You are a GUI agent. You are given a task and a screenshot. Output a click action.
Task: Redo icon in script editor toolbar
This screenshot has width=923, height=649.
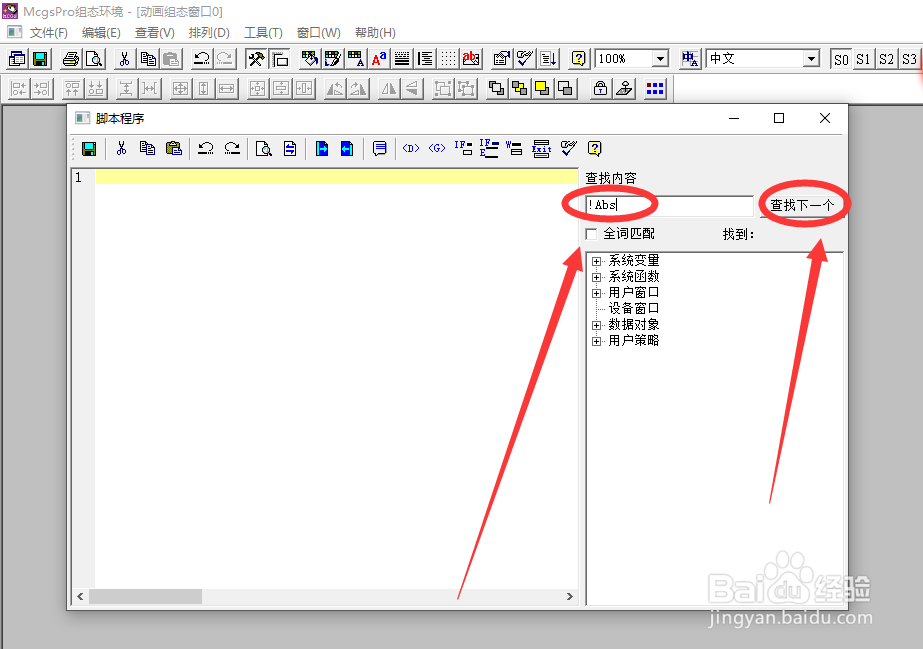[x=232, y=148]
